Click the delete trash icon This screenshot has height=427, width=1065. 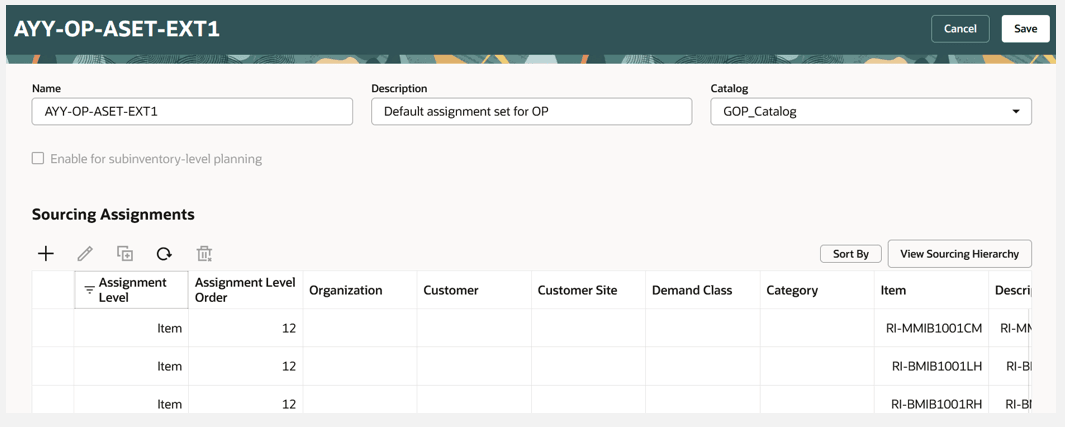pyautogui.click(x=204, y=254)
